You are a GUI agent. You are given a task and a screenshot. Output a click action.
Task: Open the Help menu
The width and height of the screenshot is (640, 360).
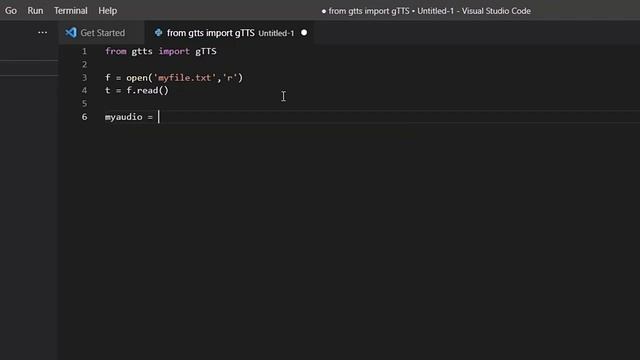click(107, 11)
